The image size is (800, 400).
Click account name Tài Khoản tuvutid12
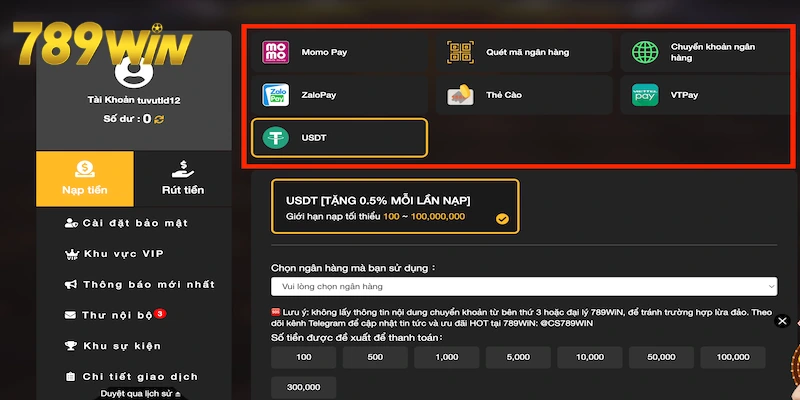click(x=134, y=101)
